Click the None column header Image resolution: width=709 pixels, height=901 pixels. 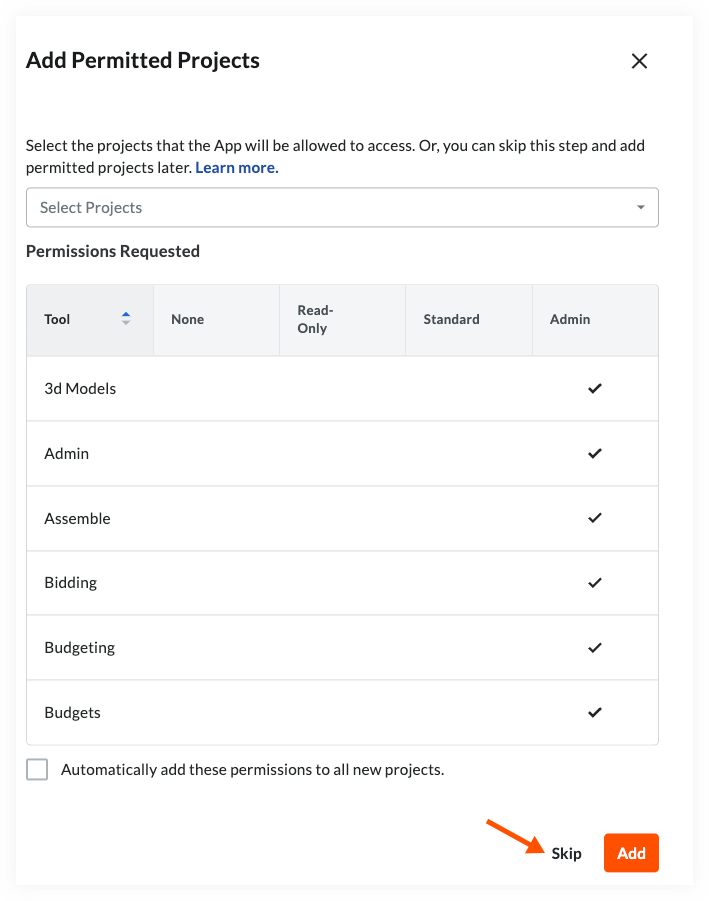tap(187, 319)
